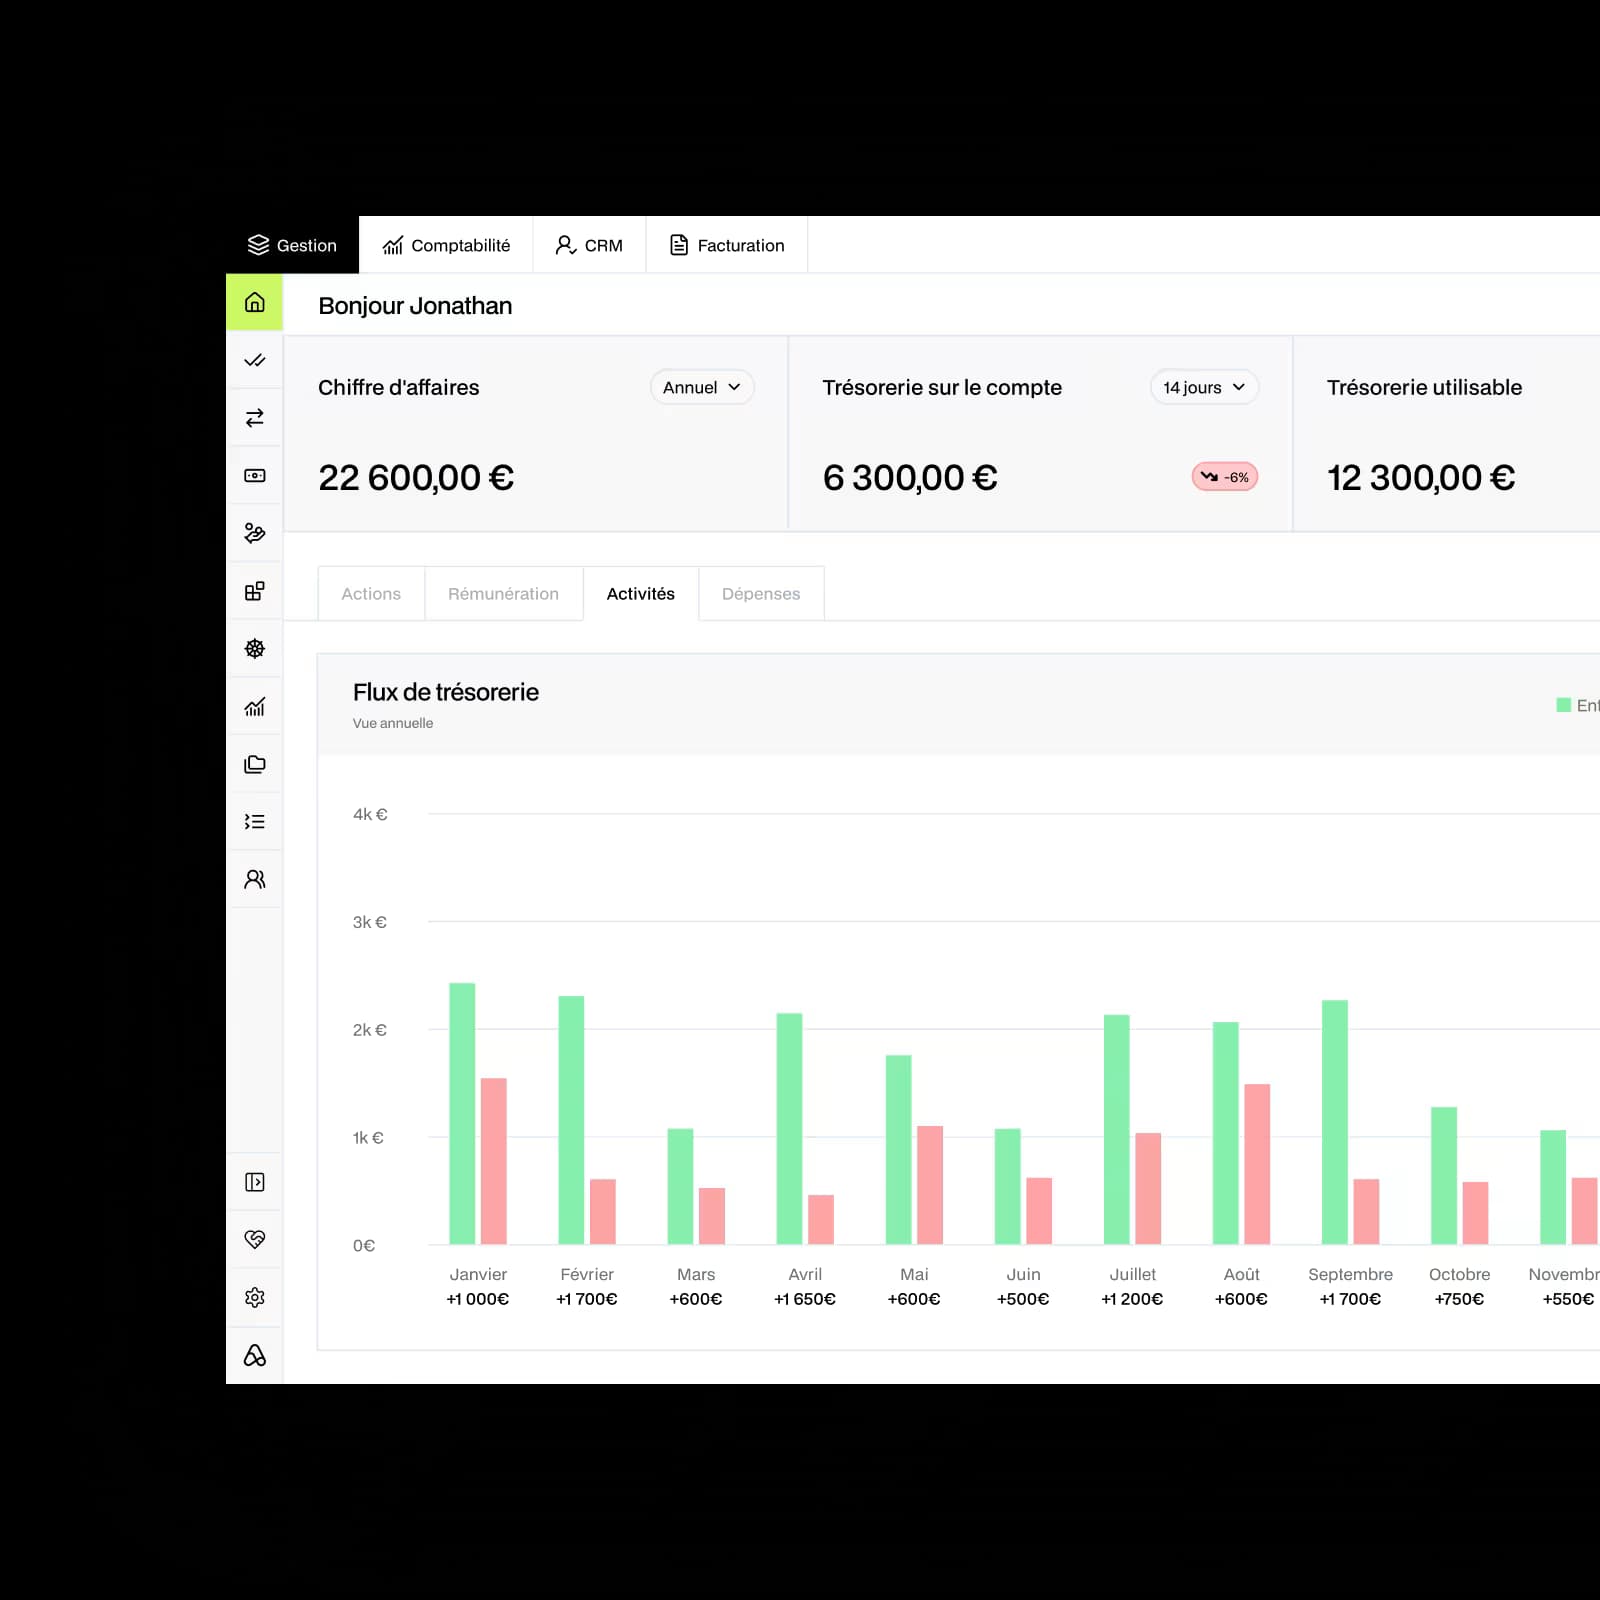Click the green legend color swatch
The height and width of the screenshot is (1600, 1600).
pyautogui.click(x=1564, y=705)
